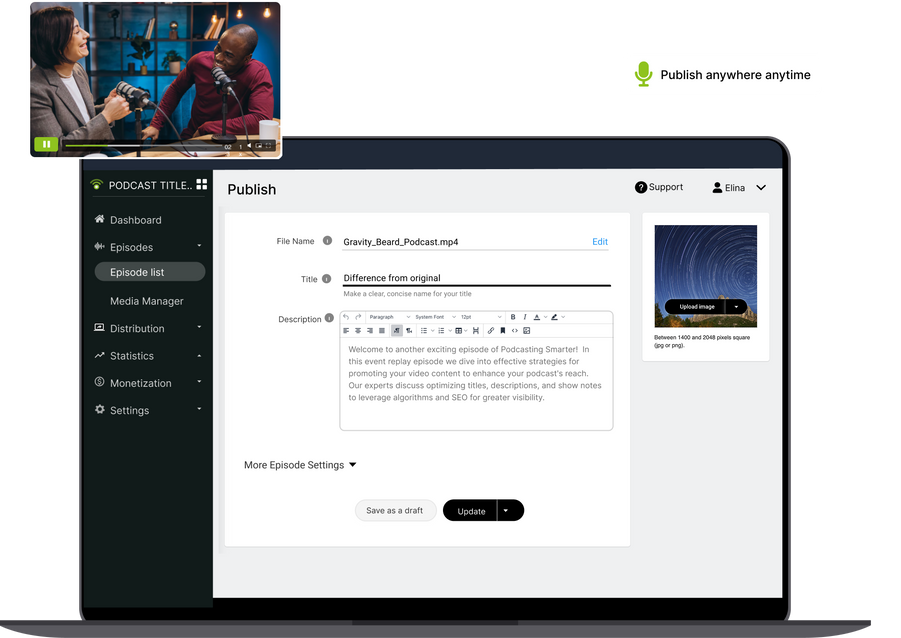
Task: Insert a link in the description
Action: (x=491, y=330)
